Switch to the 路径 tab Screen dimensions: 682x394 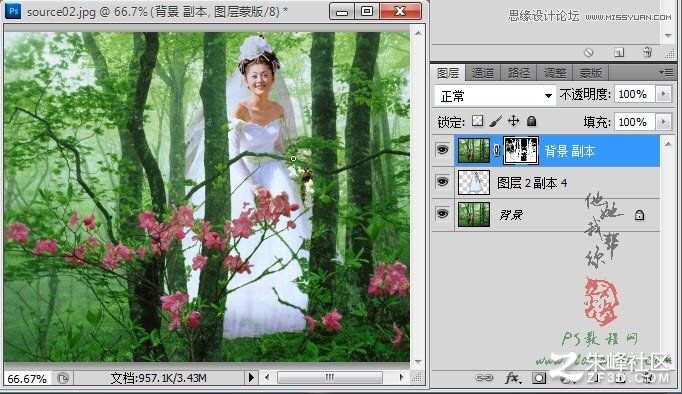point(519,73)
